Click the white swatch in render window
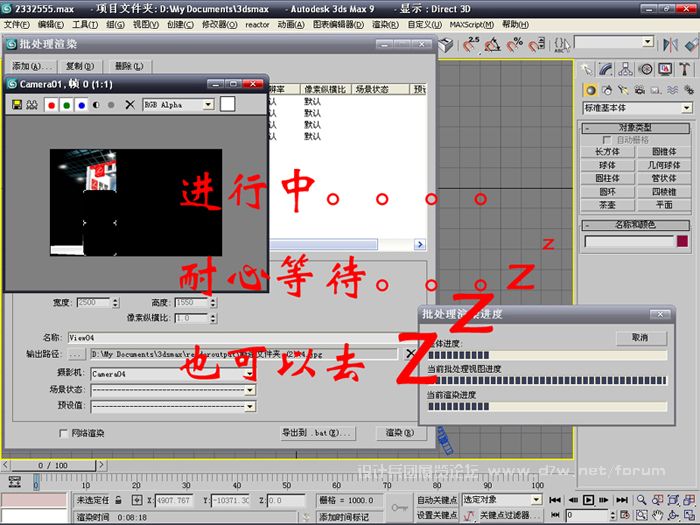The height and width of the screenshot is (525, 700). [227, 104]
